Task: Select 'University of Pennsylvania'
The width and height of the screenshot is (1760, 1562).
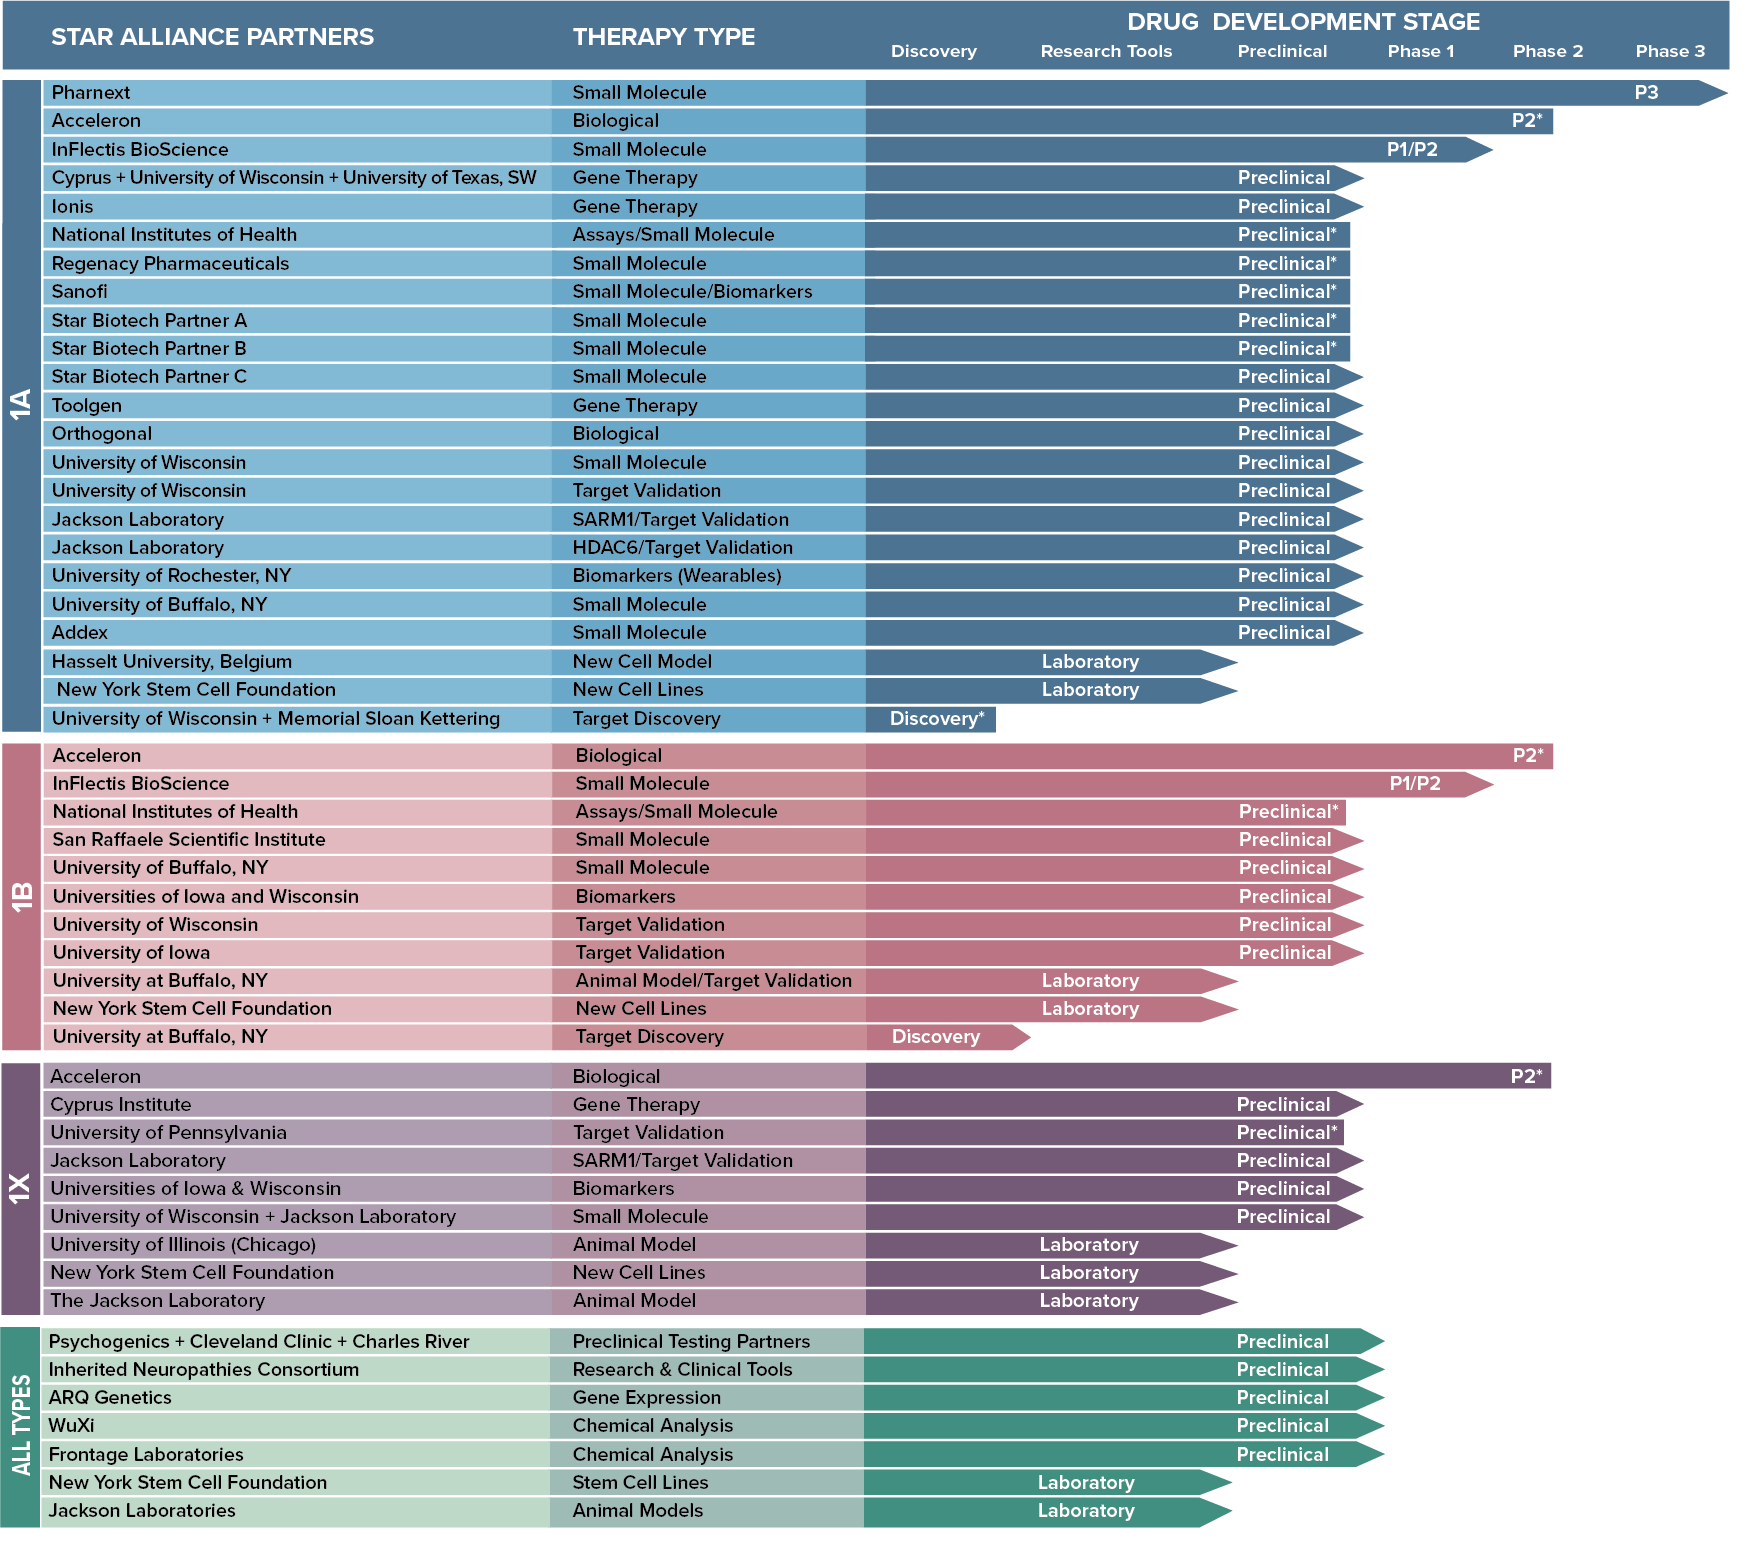Action: coord(169,1133)
